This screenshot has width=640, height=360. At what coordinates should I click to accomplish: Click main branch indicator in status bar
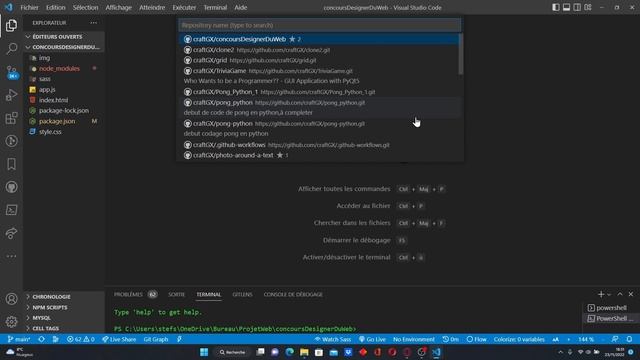tap(19, 339)
